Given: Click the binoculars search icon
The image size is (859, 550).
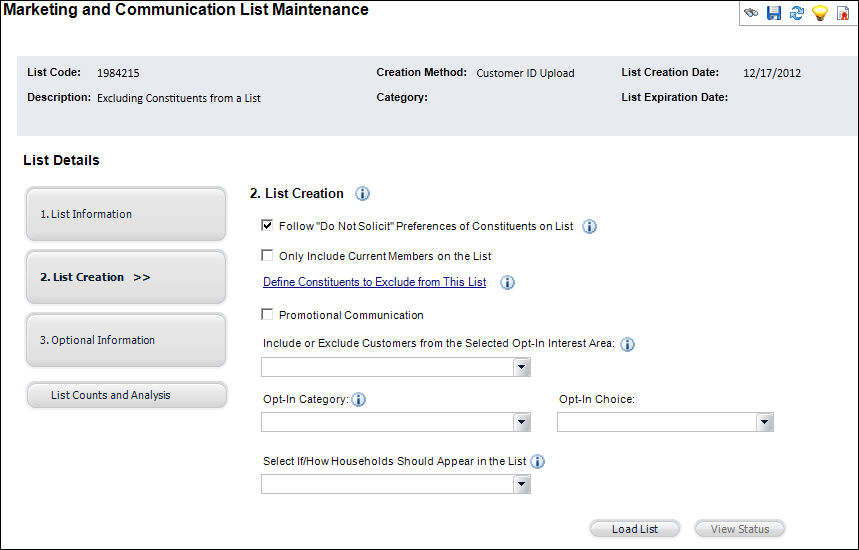Looking at the screenshot, I should (751, 13).
